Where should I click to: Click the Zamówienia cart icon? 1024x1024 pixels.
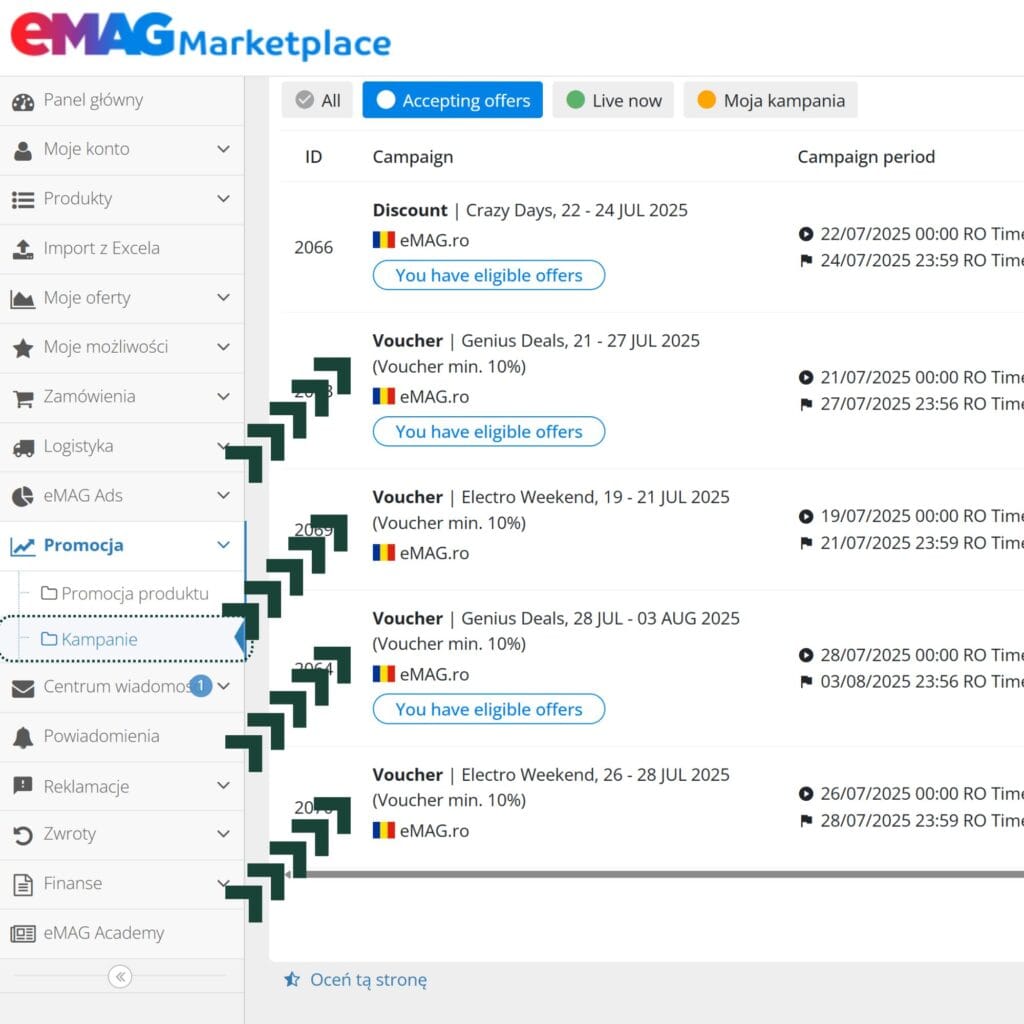[x=23, y=398]
